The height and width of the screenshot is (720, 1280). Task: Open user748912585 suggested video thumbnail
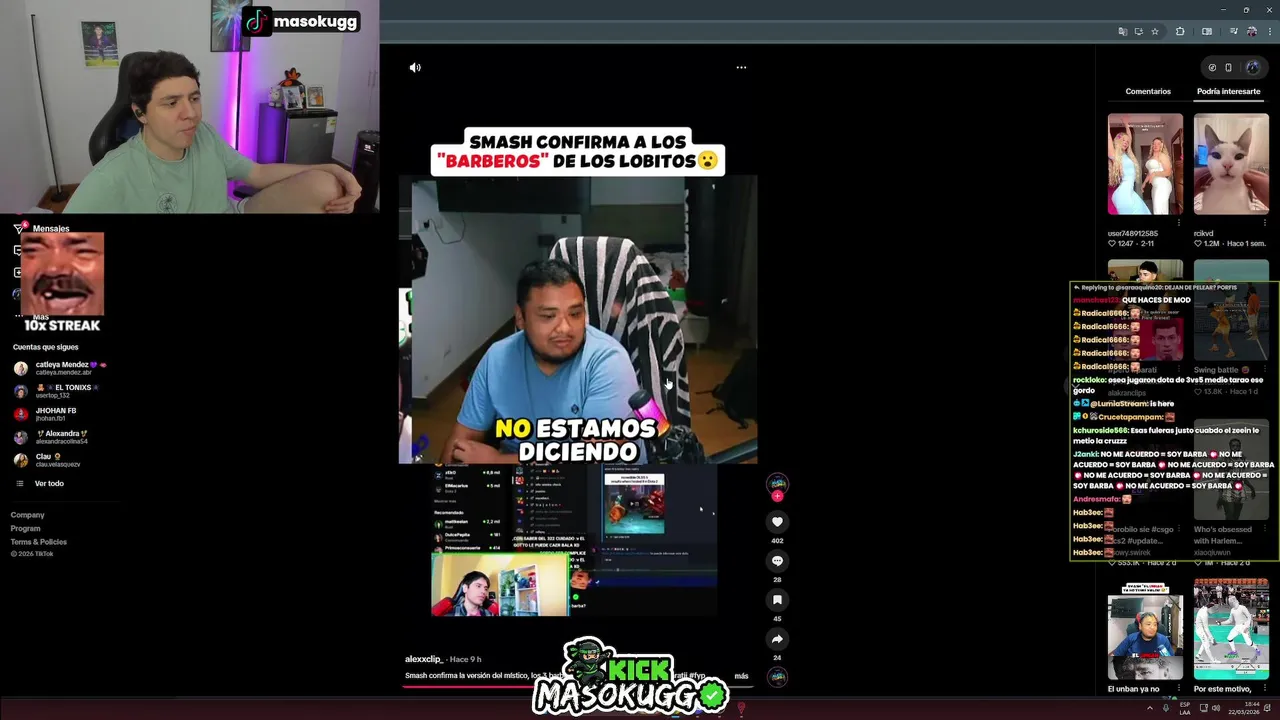1145,164
